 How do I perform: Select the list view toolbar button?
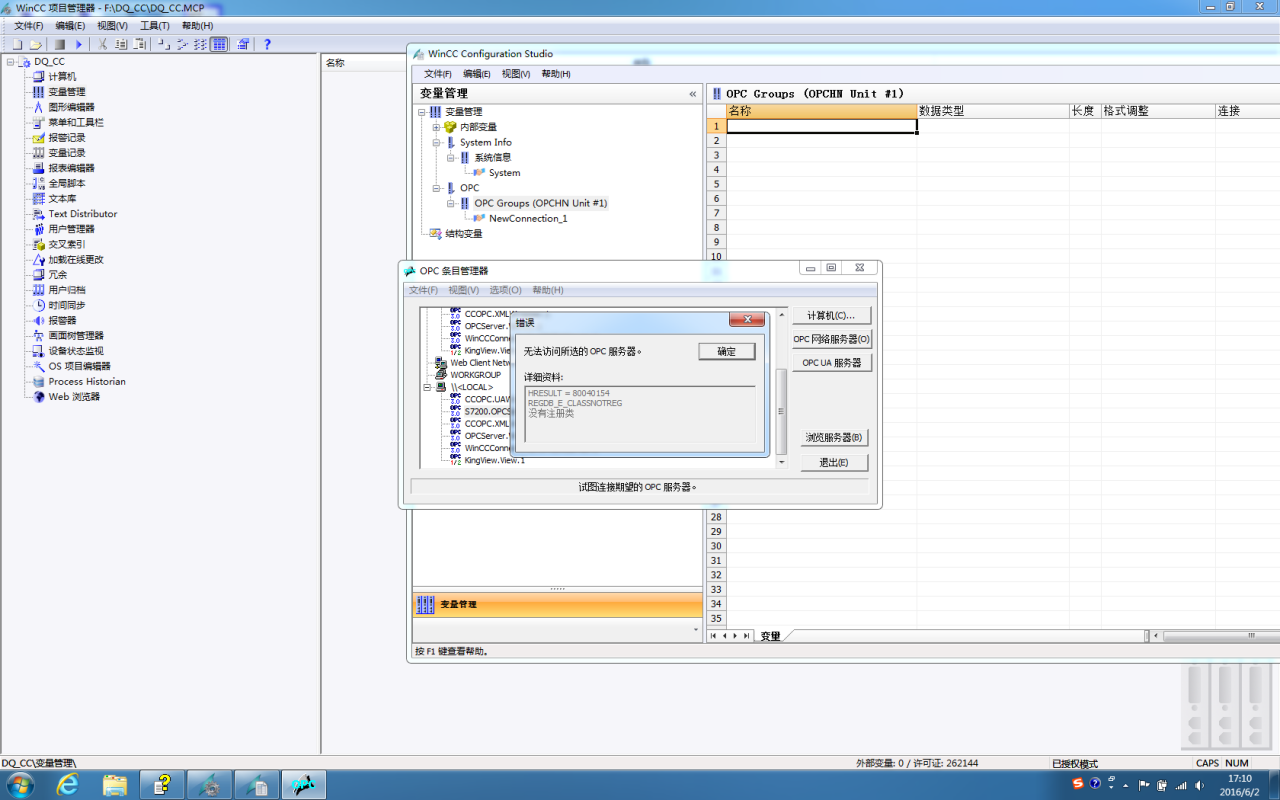pyautogui.click(x=200, y=44)
